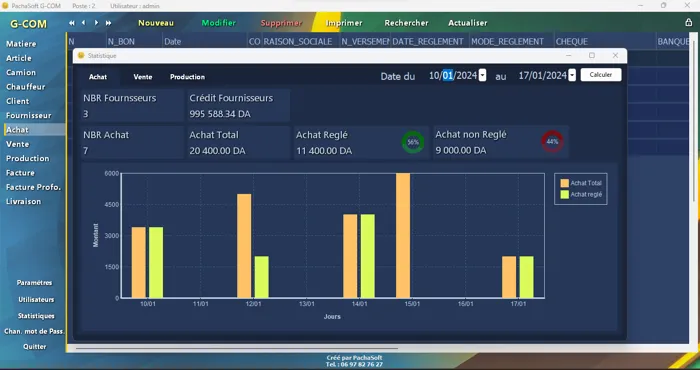Click Nouveau to create a record
The width and height of the screenshot is (700, 370).
(156, 23)
